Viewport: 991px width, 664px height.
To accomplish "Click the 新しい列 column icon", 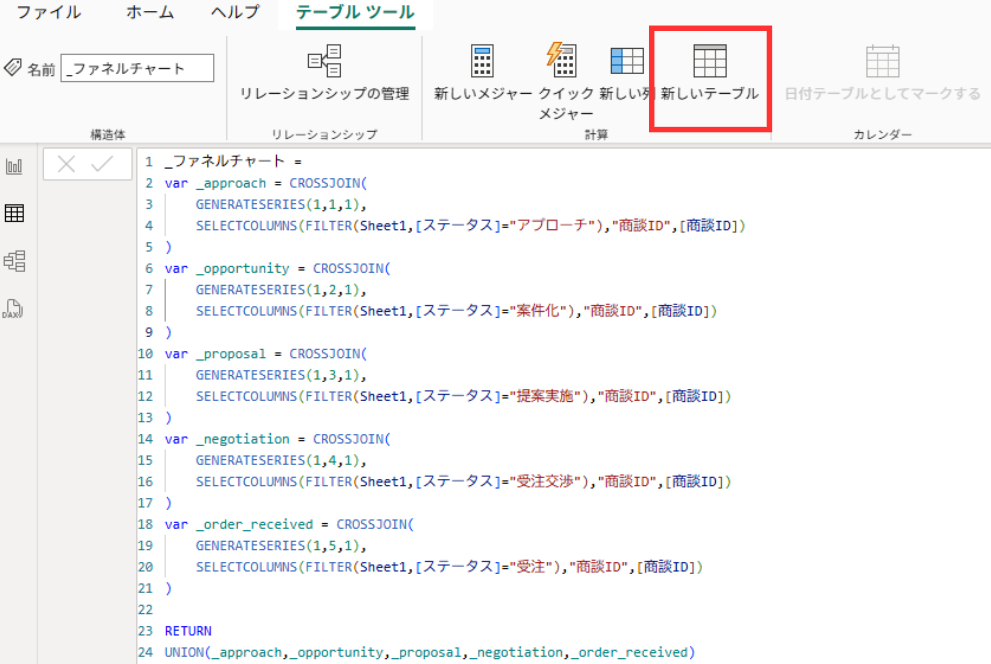I will (627, 61).
